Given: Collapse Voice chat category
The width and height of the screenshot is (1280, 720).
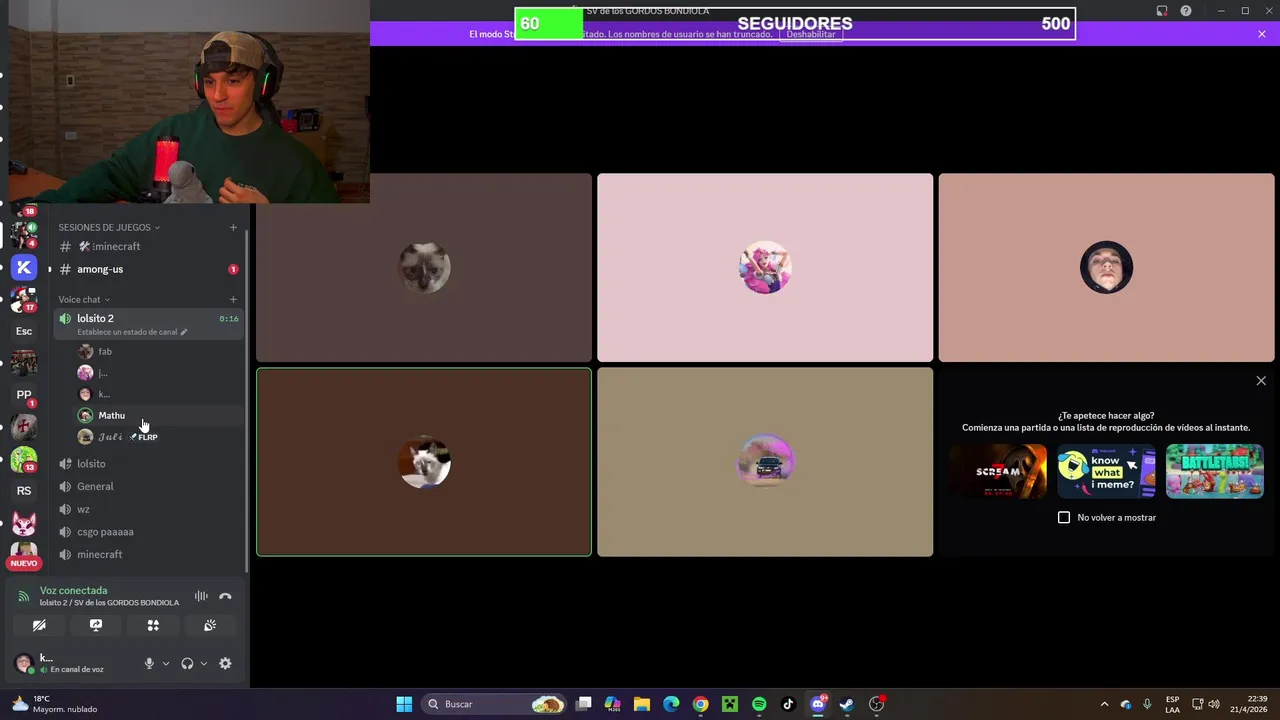Looking at the screenshot, I should pyautogui.click(x=84, y=299).
